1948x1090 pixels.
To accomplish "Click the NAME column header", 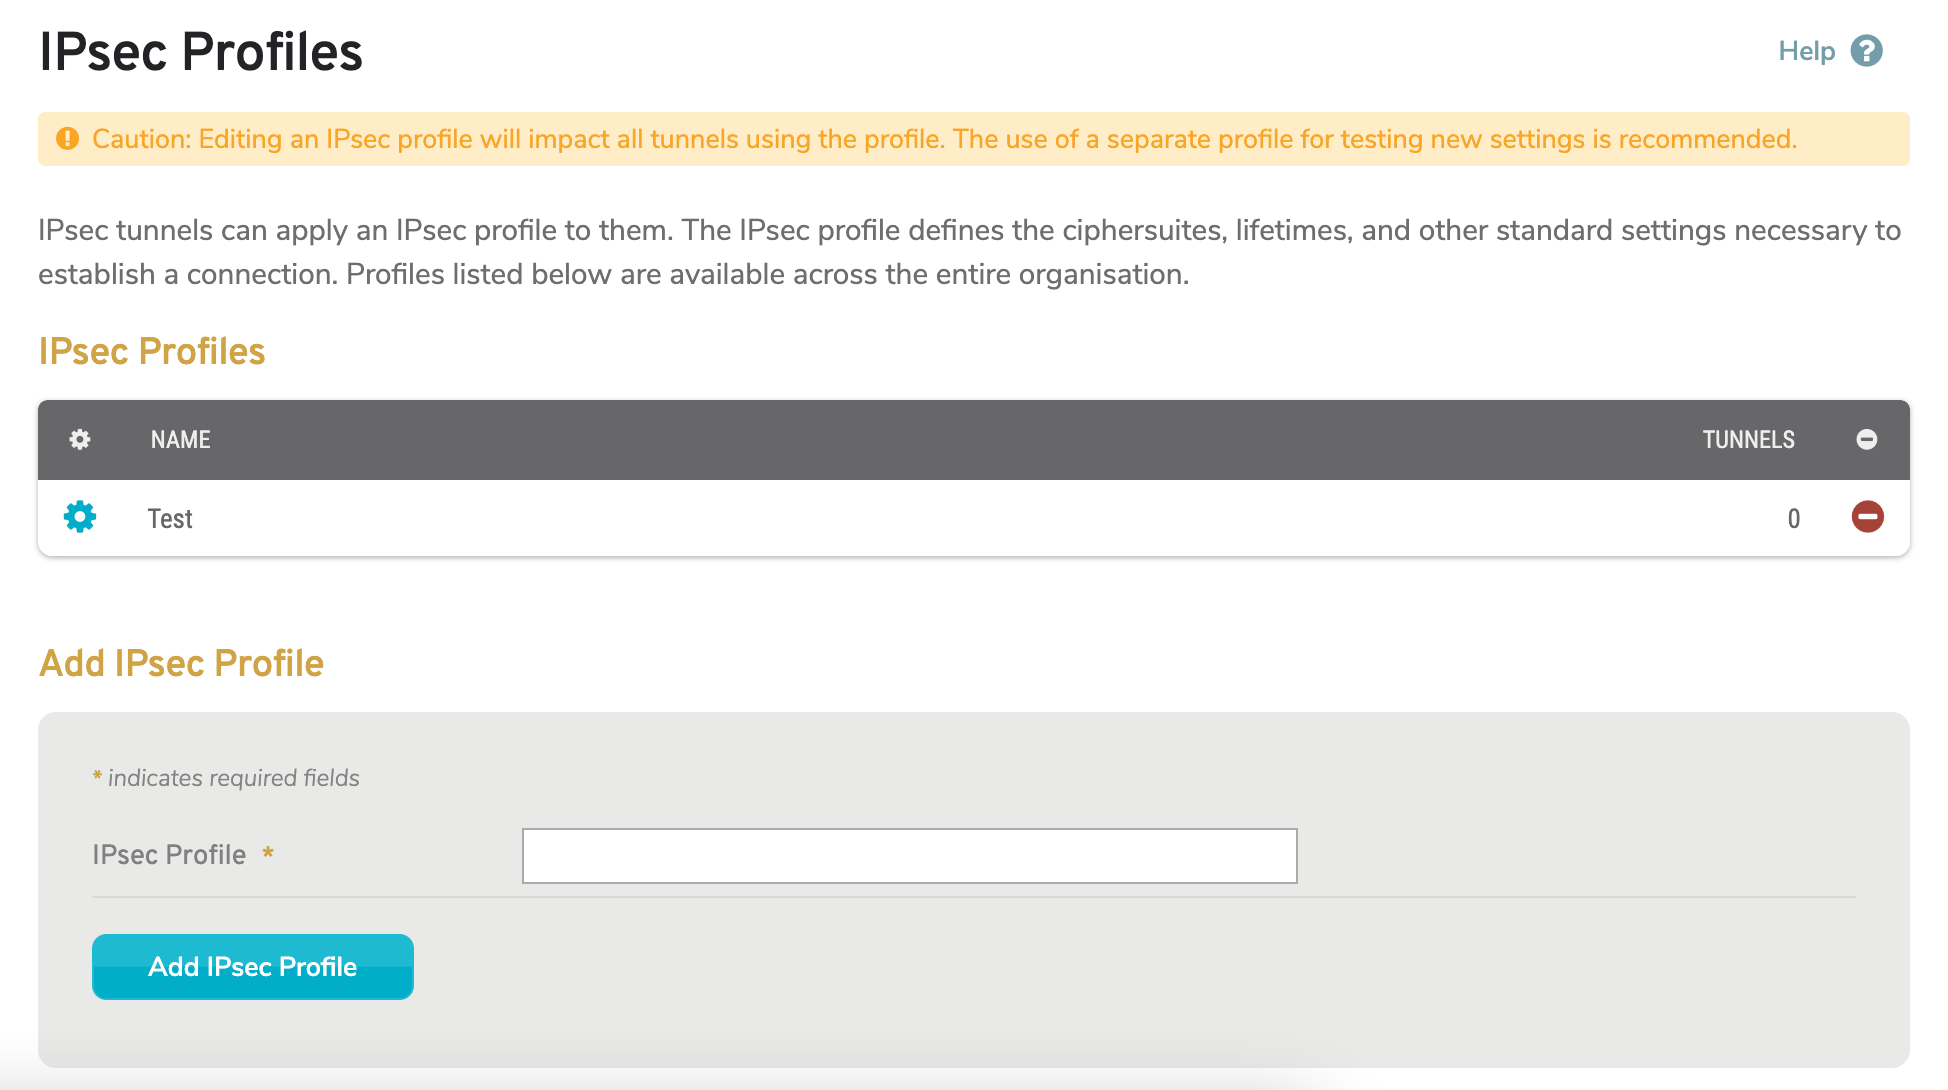I will 180,439.
